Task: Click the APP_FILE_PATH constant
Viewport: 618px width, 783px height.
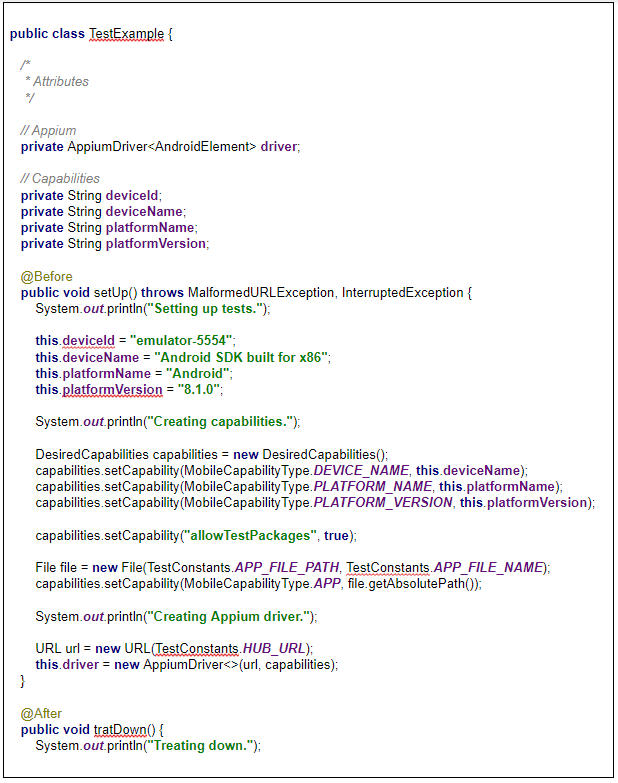Action: click(287, 567)
